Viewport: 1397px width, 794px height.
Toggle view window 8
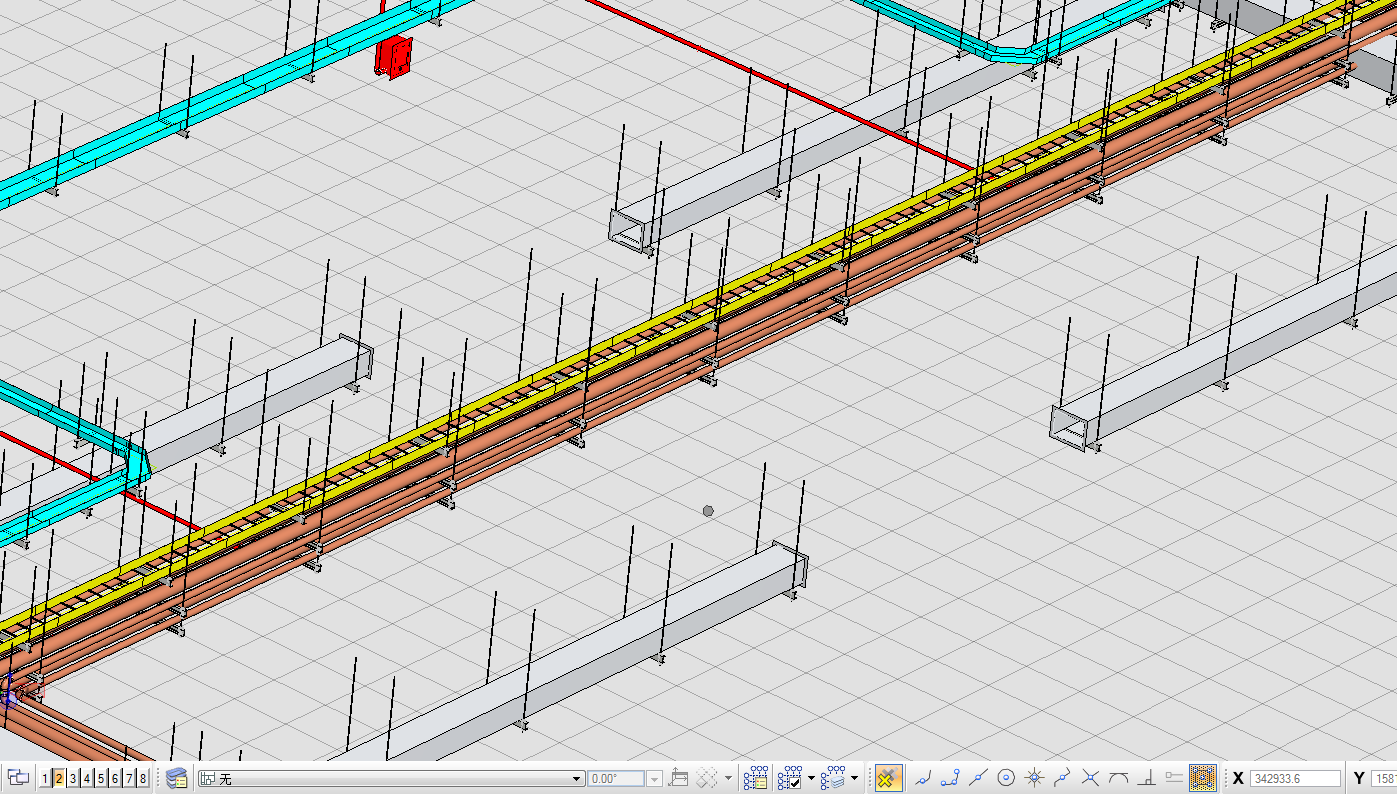(144, 778)
